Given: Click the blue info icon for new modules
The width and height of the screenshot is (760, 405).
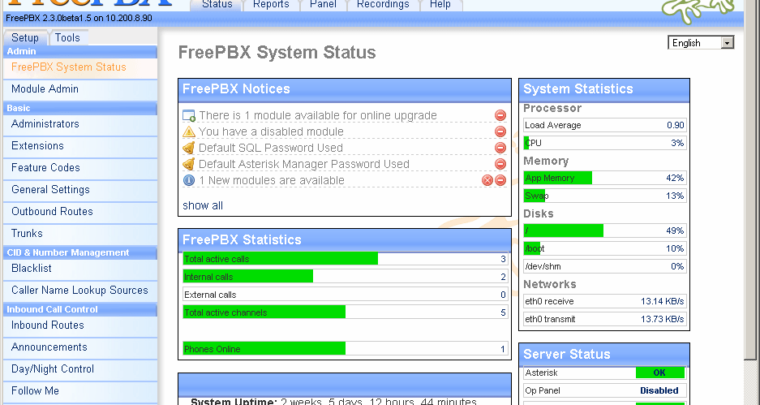Looking at the screenshot, I should click(189, 180).
